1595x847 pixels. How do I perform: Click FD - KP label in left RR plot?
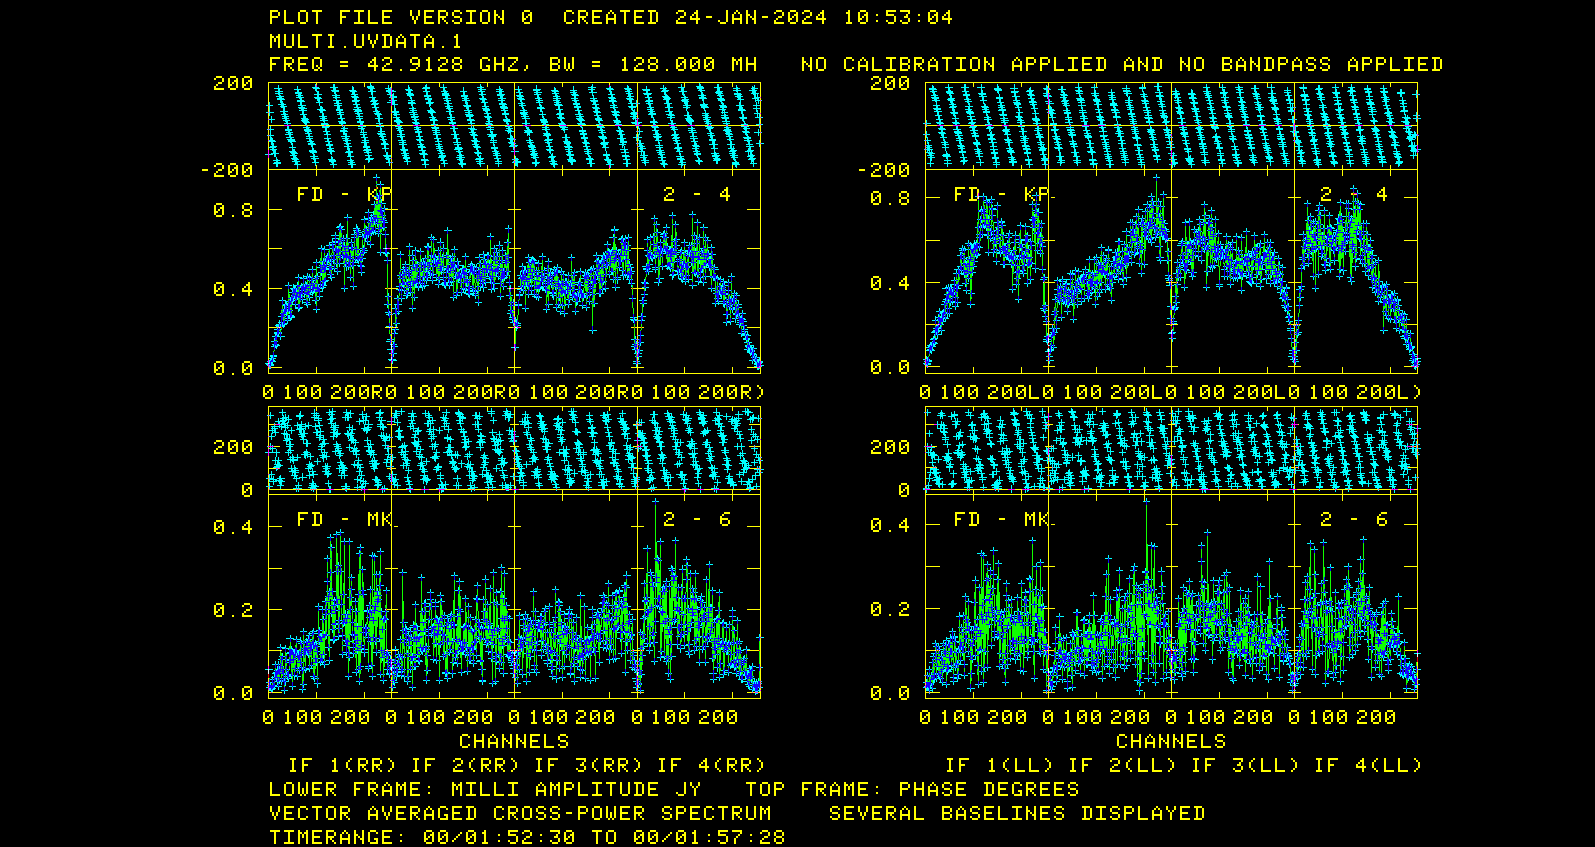pyautogui.click(x=344, y=194)
